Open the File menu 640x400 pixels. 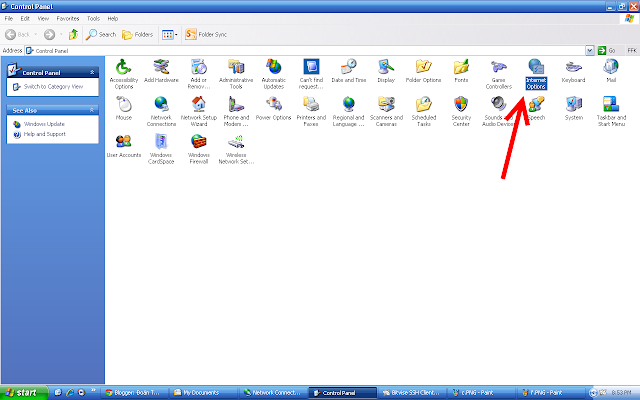[9, 18]
